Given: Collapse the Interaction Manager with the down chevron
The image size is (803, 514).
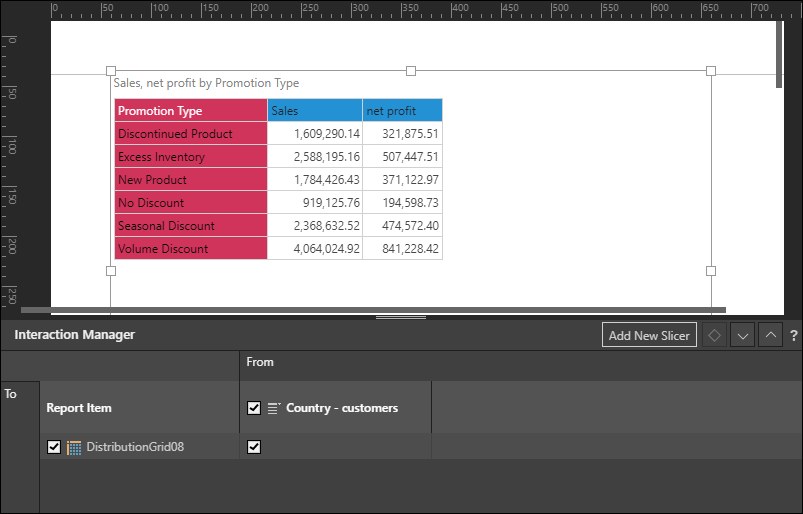Looking at the screenshot, I should [742, 336].
